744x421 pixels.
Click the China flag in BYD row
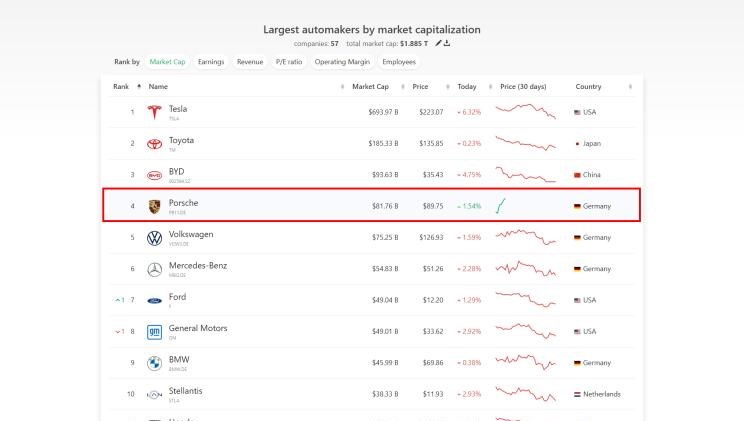point(577,175)
